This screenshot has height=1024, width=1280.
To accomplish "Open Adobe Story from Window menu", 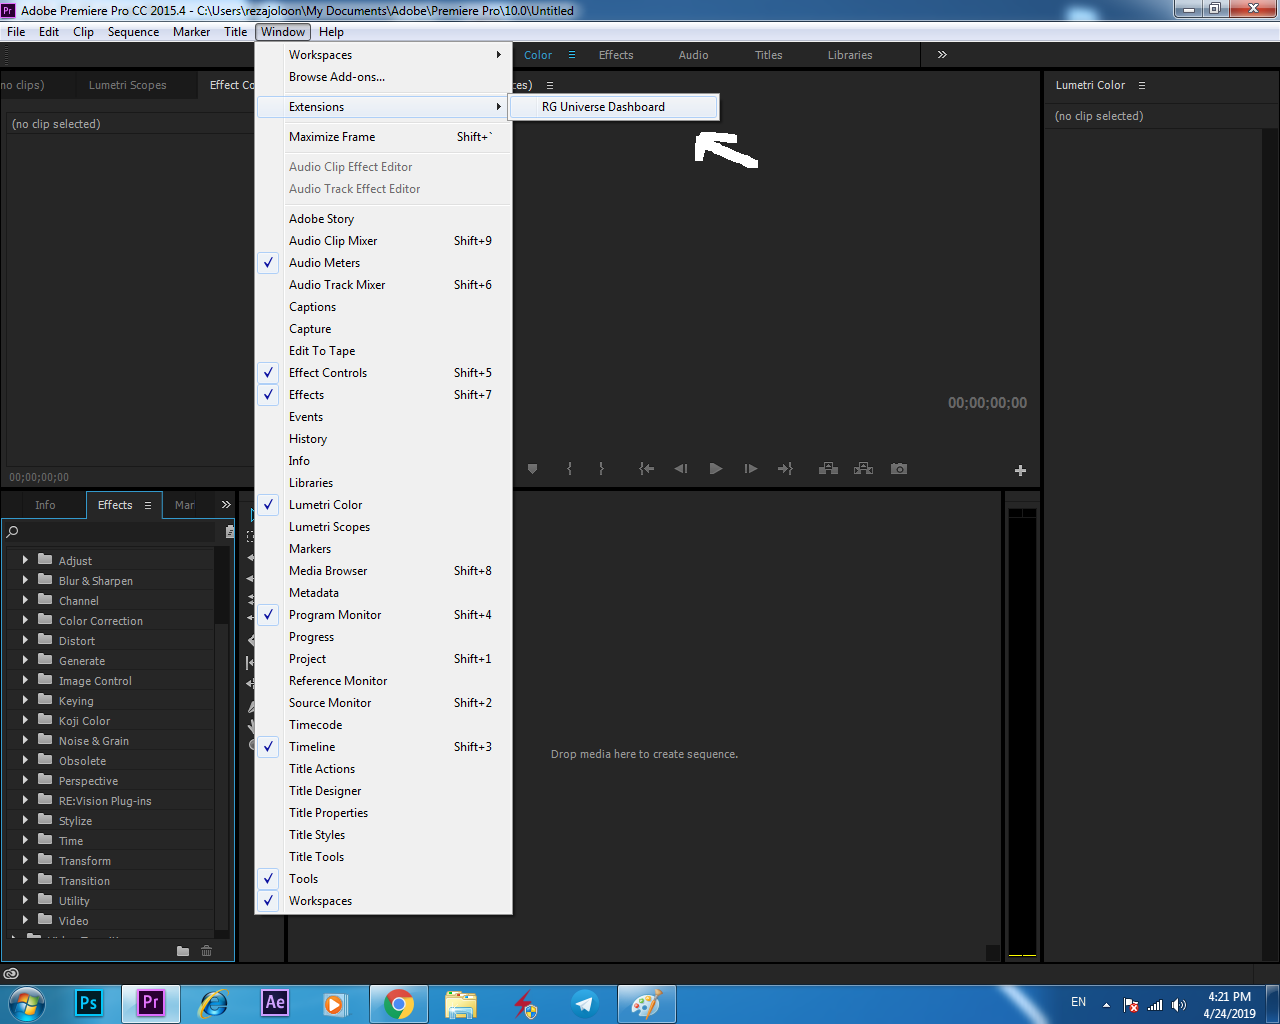I will tap(384, 219).
